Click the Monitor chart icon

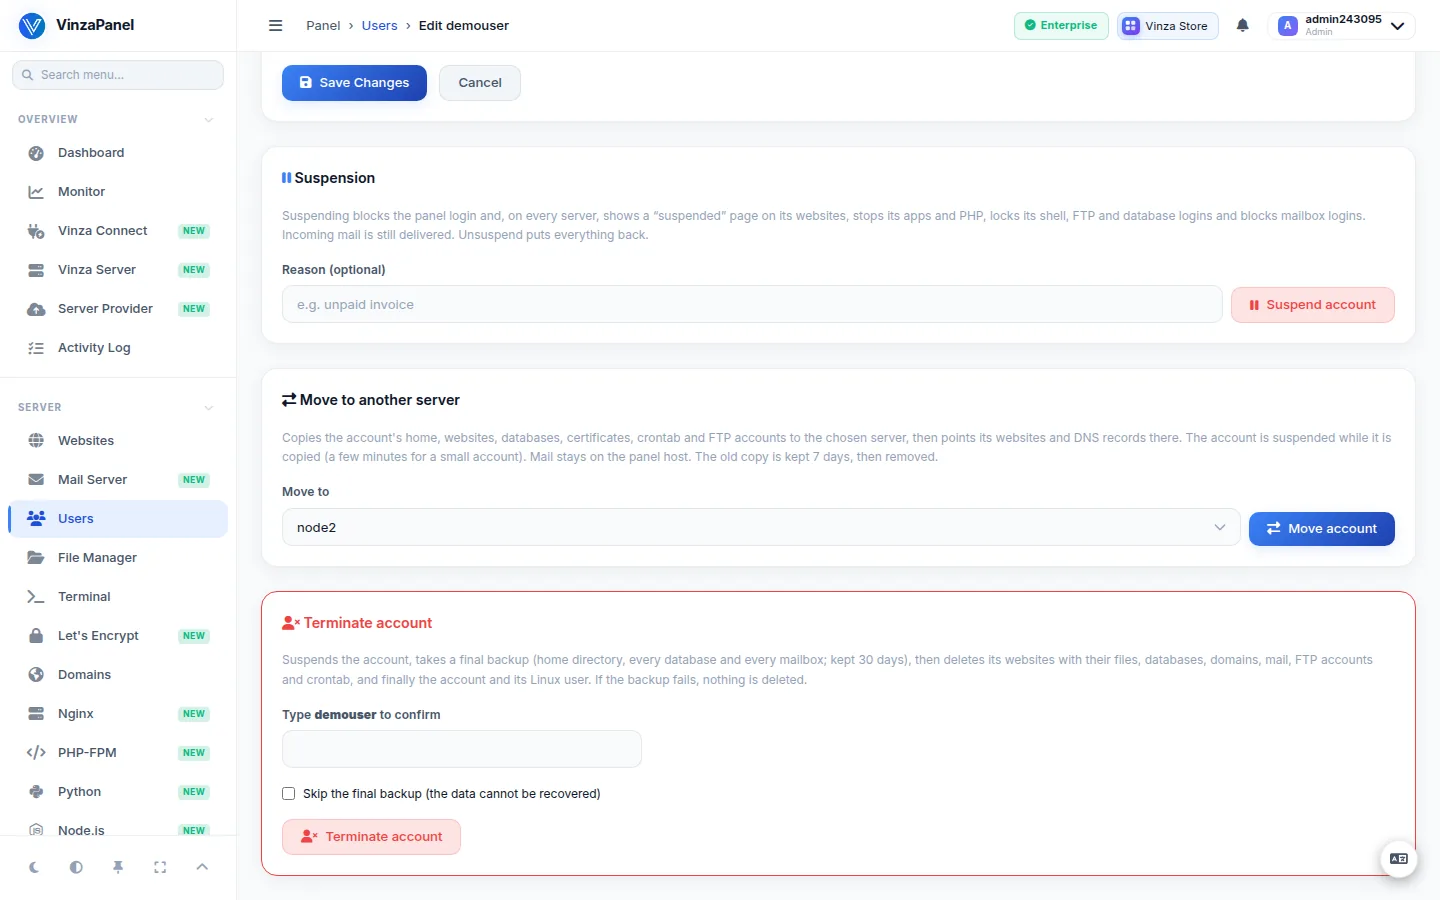click(36, 192)
